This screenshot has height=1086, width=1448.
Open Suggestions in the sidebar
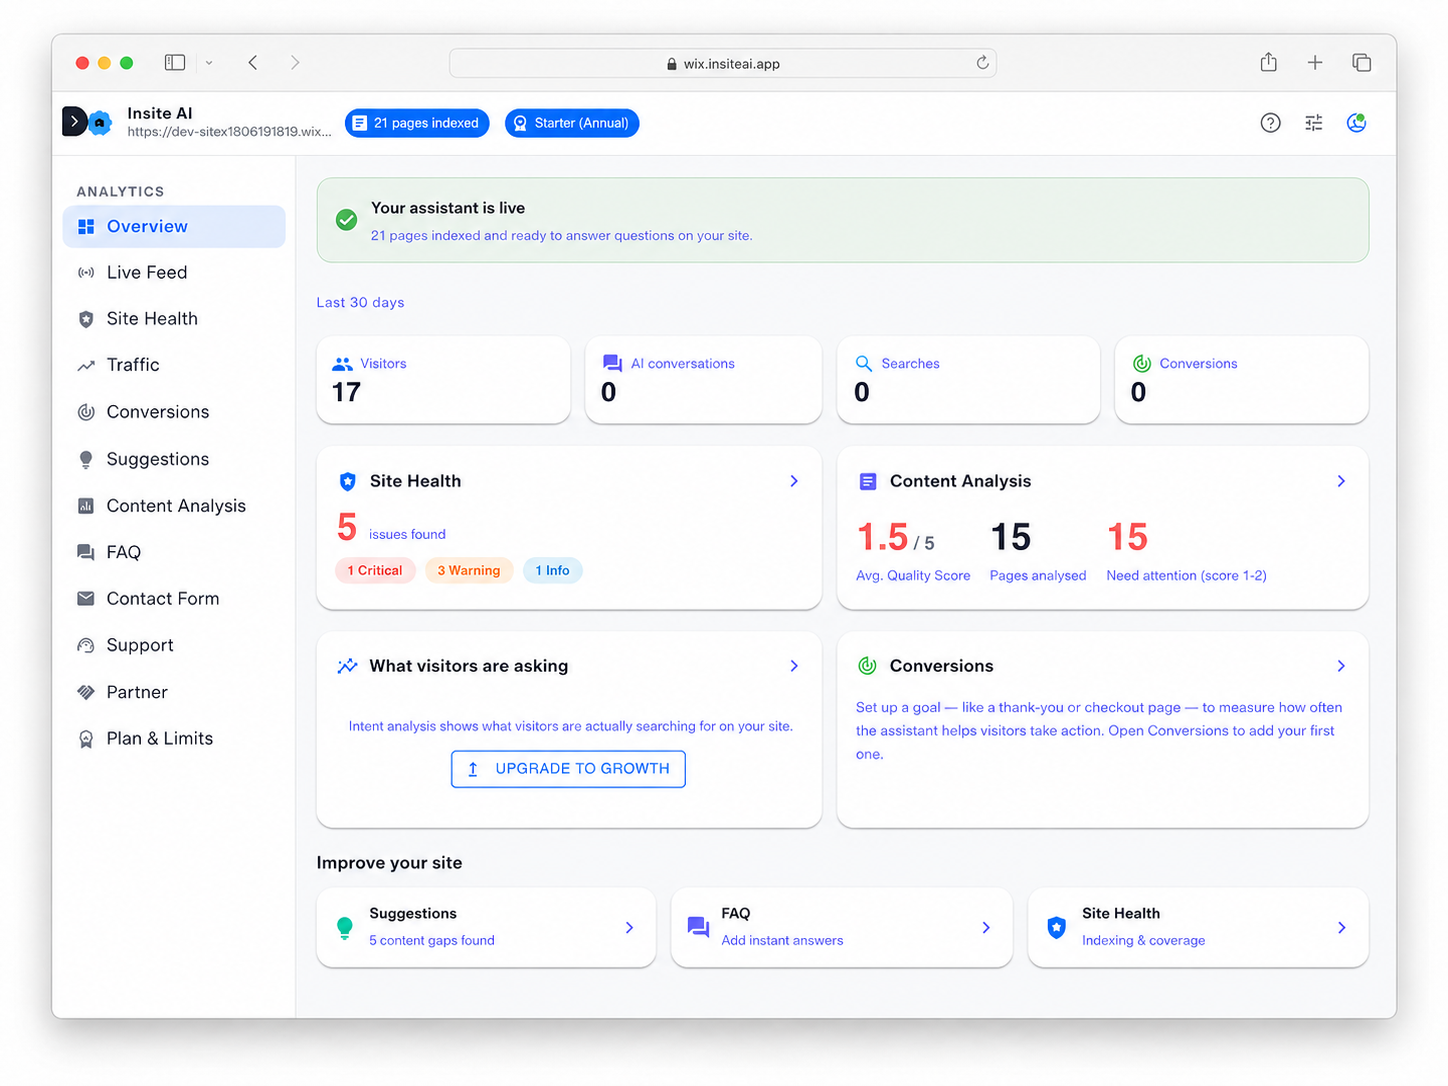pos(174,459)
